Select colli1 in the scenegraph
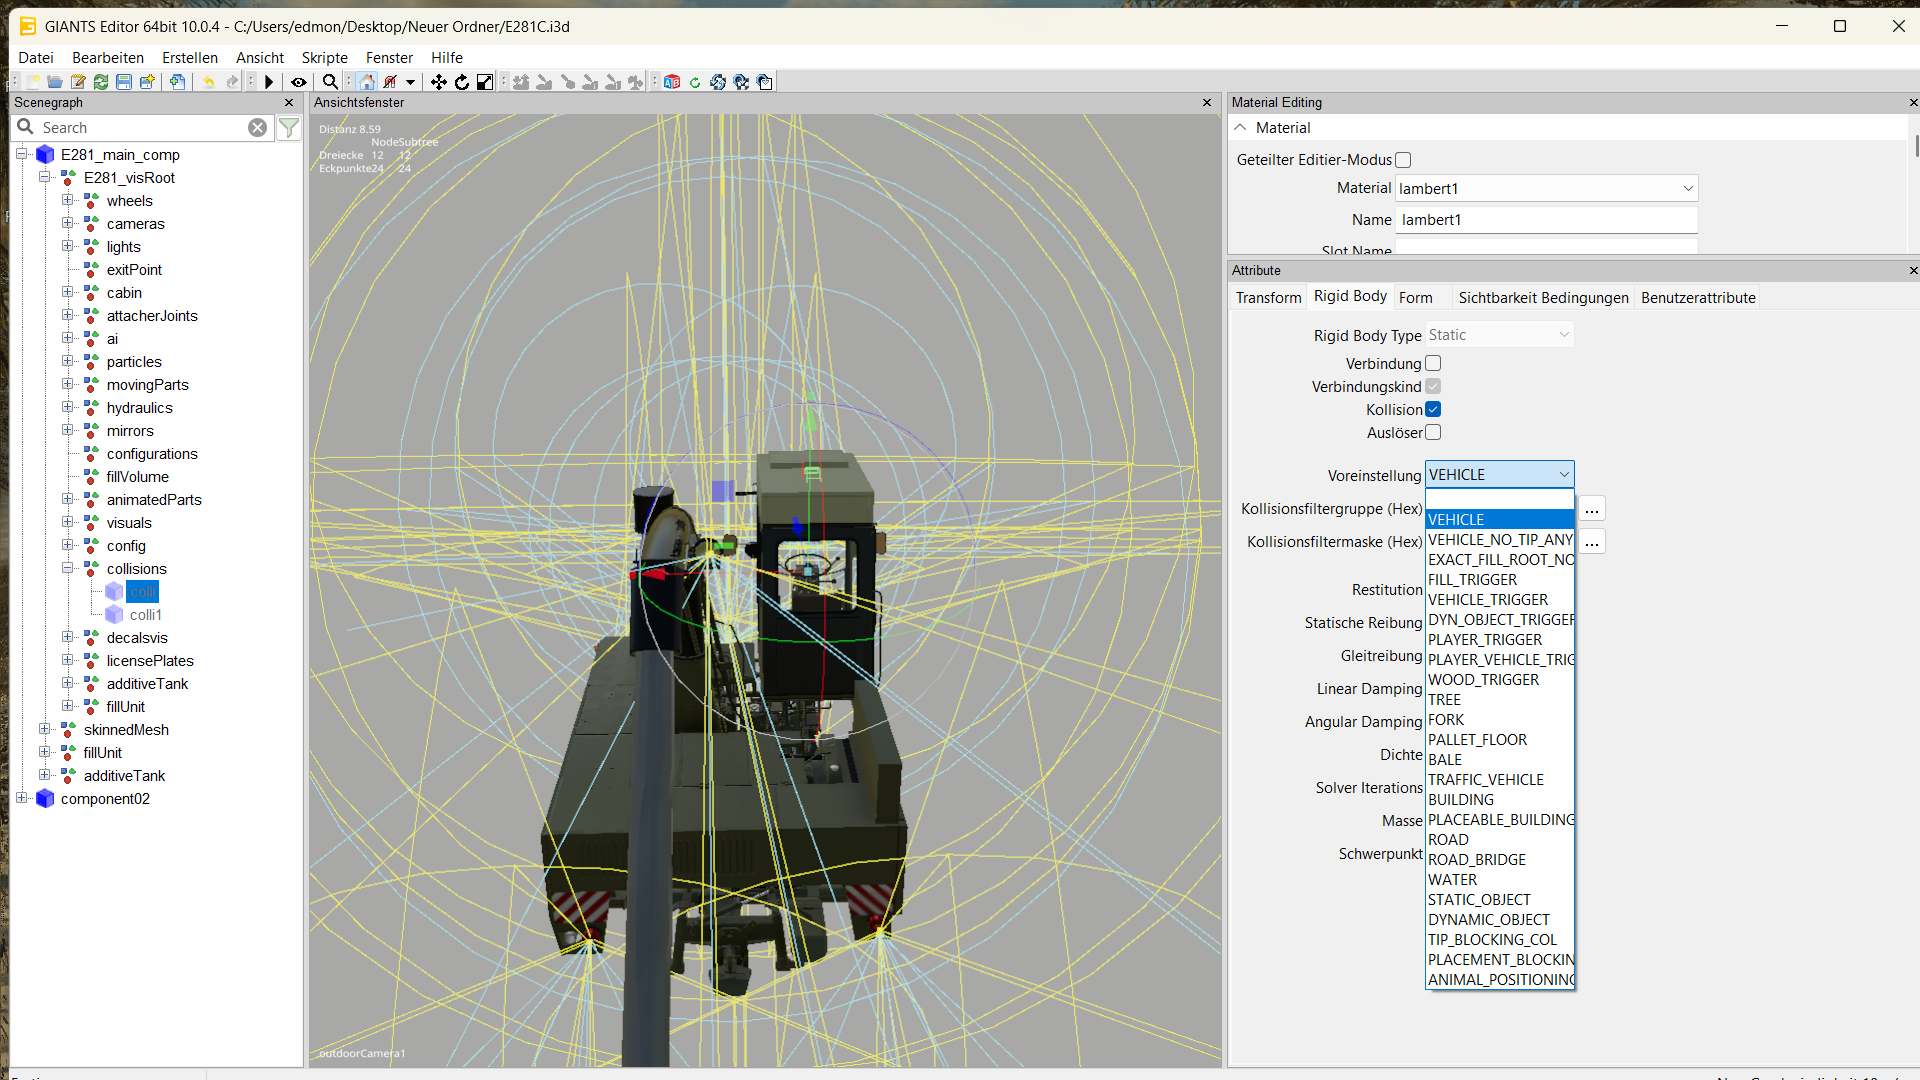 tap(145, 615)
